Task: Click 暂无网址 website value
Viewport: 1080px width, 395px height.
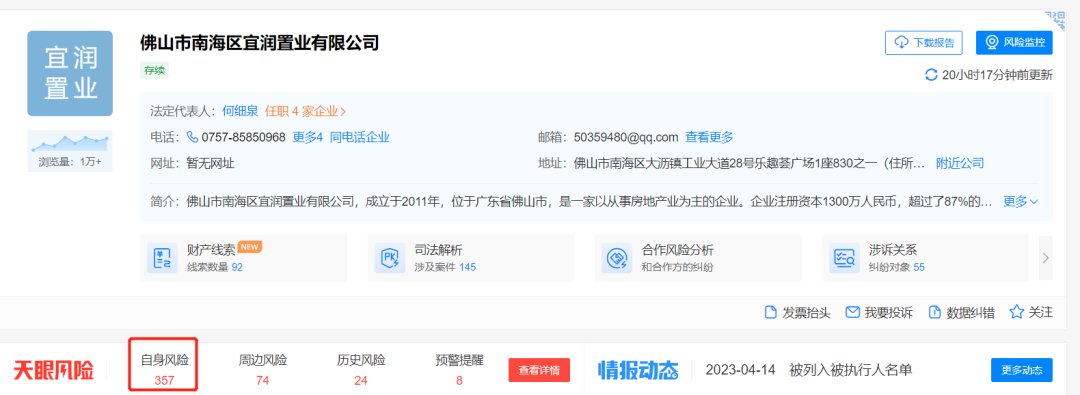Action: tap(211, 163)
